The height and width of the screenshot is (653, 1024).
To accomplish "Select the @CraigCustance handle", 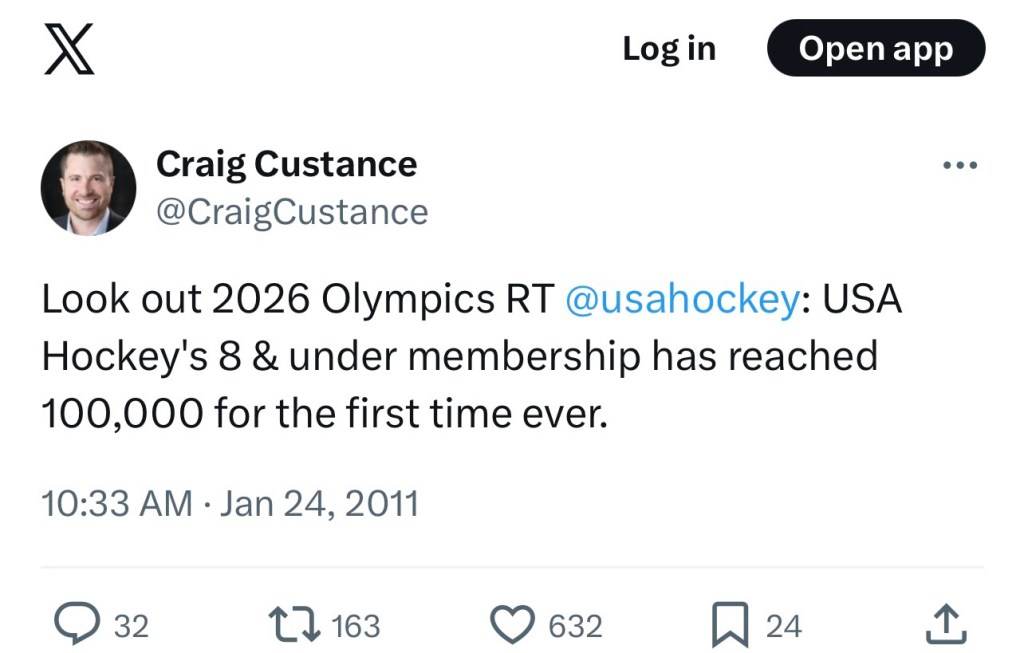I will point(292,211).
